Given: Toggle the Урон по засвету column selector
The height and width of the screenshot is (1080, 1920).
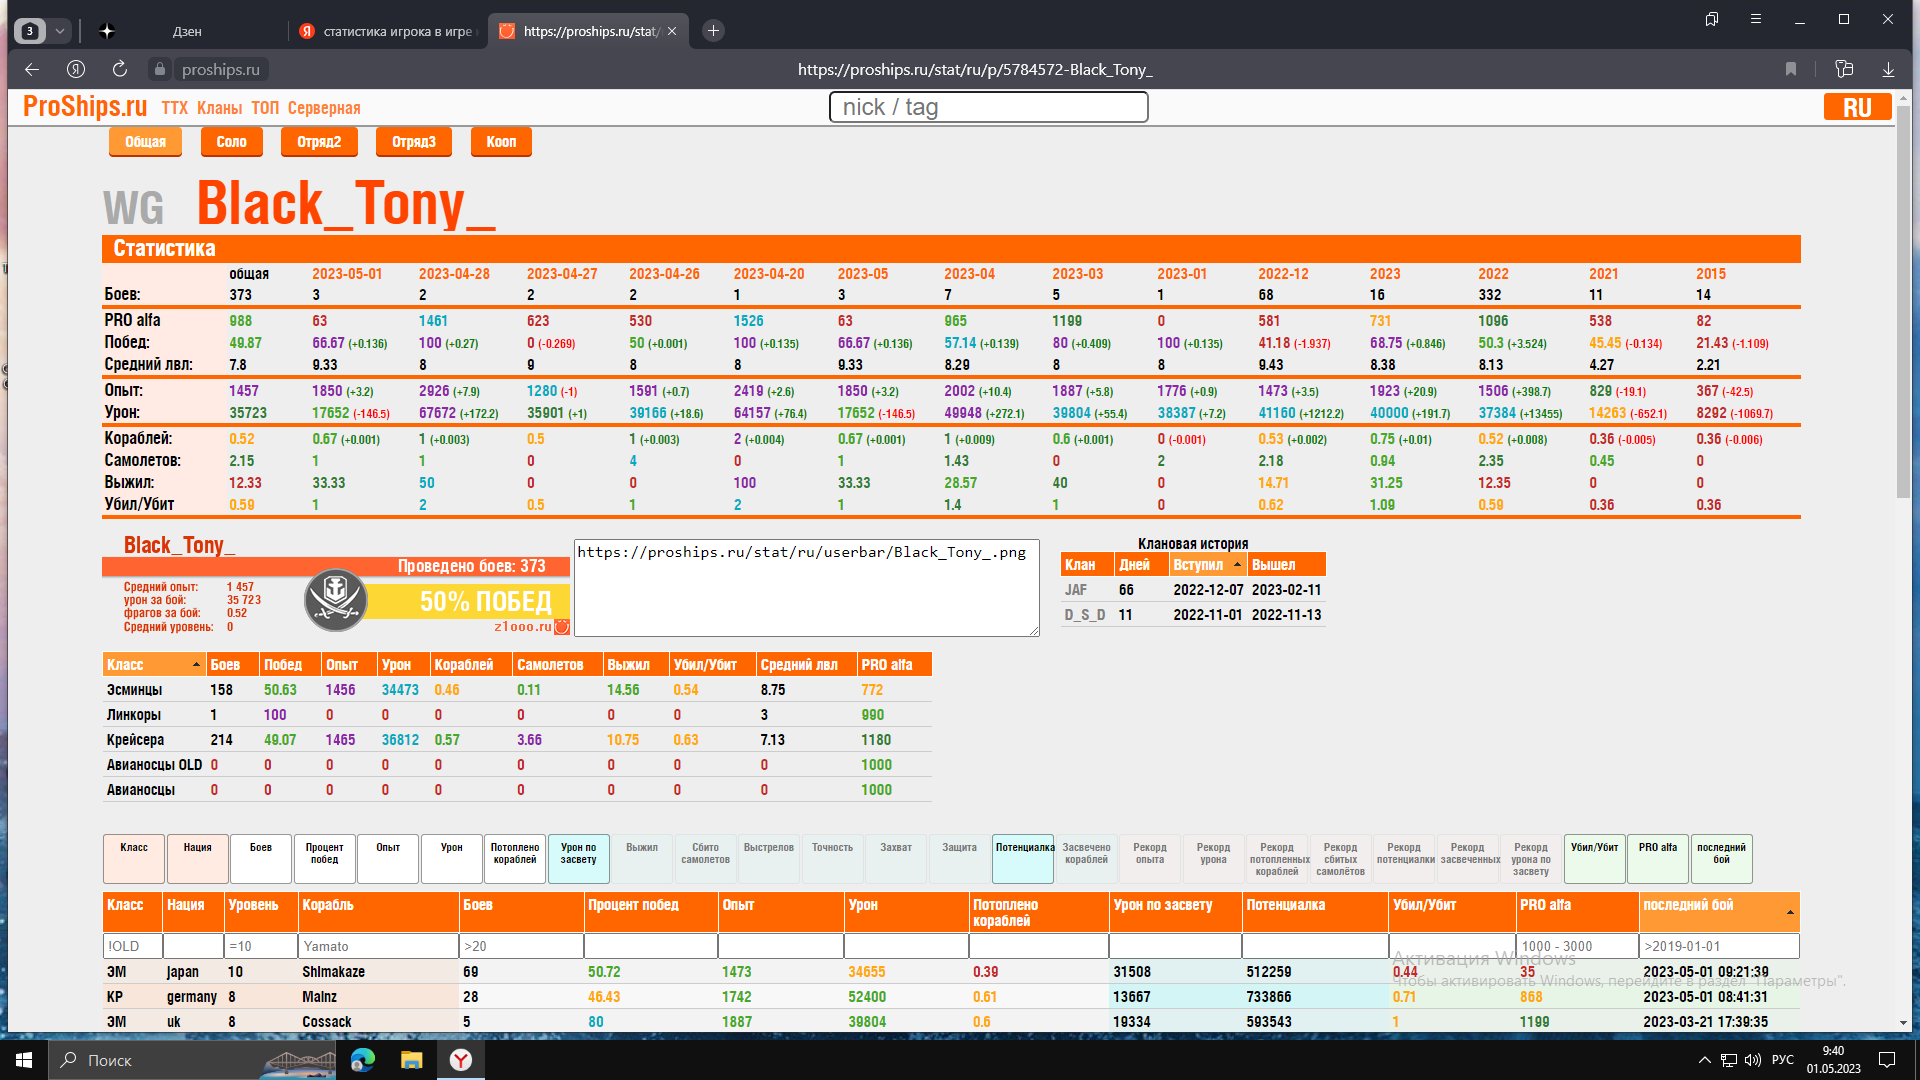Looking at the screenshot, I should [x=578, y=859].
